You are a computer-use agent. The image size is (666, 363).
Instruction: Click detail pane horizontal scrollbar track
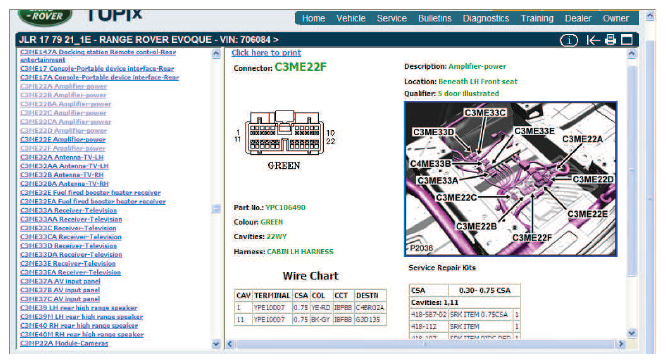pyautogui.click(x=425, y=344)
